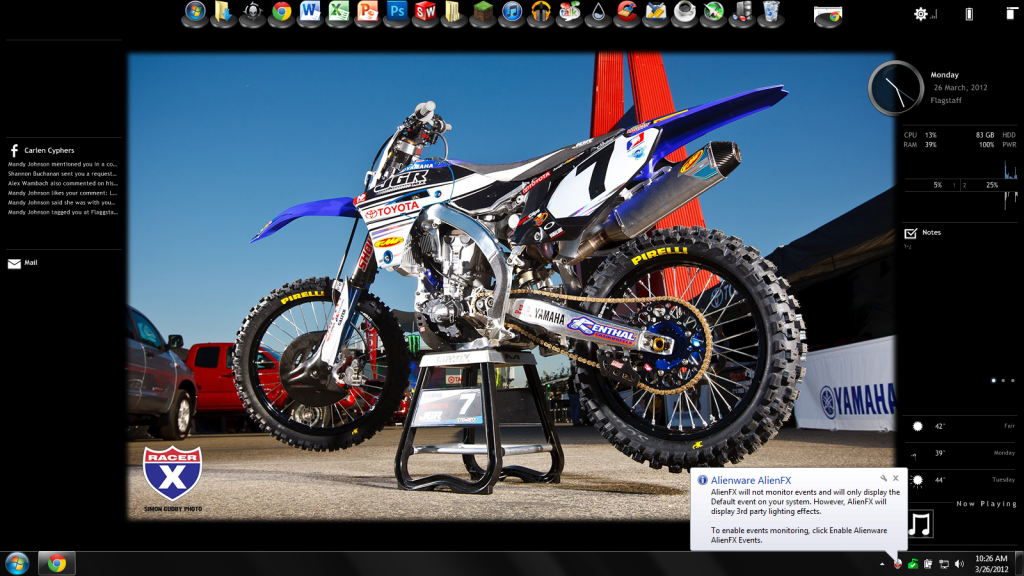This screenshot has height=576, width=1024.
Task: Launch SolidWorks from the dock
Action: point(425,12)
